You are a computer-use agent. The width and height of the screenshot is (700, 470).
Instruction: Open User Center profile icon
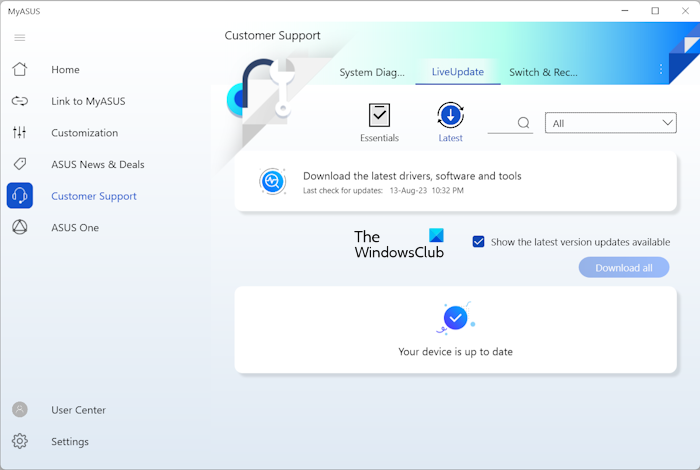(x=20, y=410)
